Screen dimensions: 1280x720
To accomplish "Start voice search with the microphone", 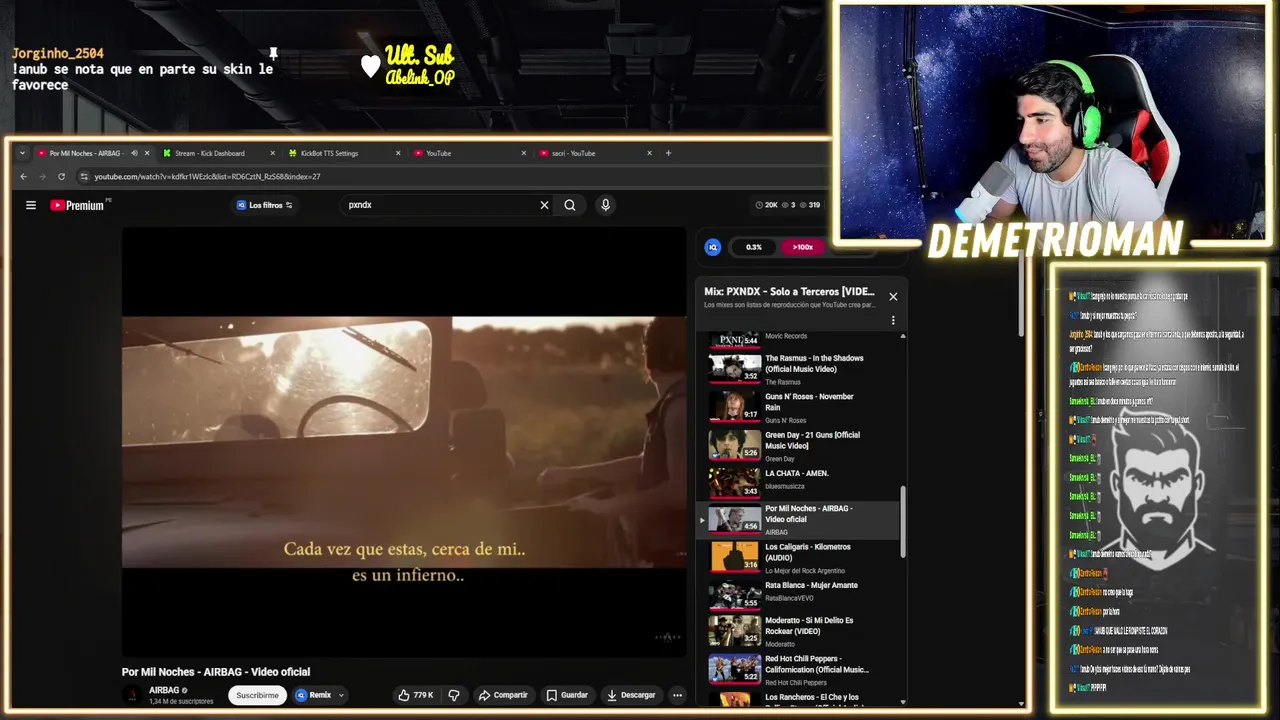I will pos(605,205).
